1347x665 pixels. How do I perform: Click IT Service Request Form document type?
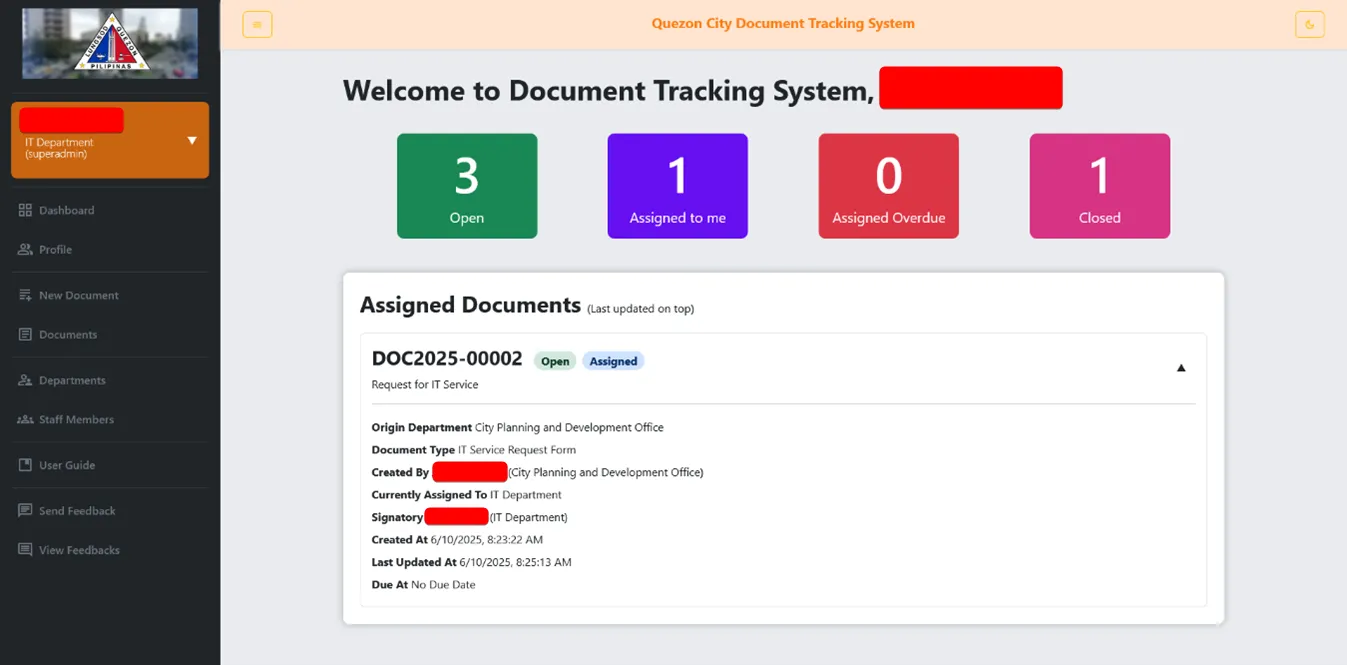(x=517, y=450)
